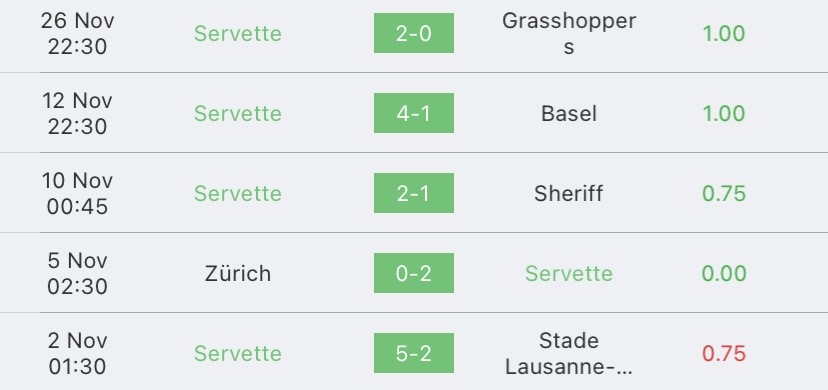The width and height of the screenshot is (828, 390).
Task: Click Servette as away team against Zürich
Action: [x=569, y=273]
